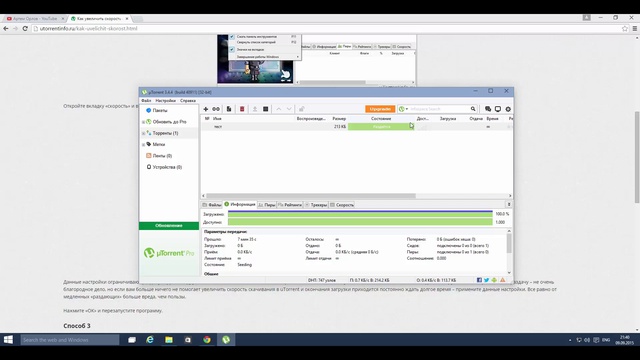
Task: Click the Add Torrent from URL link icon
Action: pyautogui.click(x=216, y=109)
